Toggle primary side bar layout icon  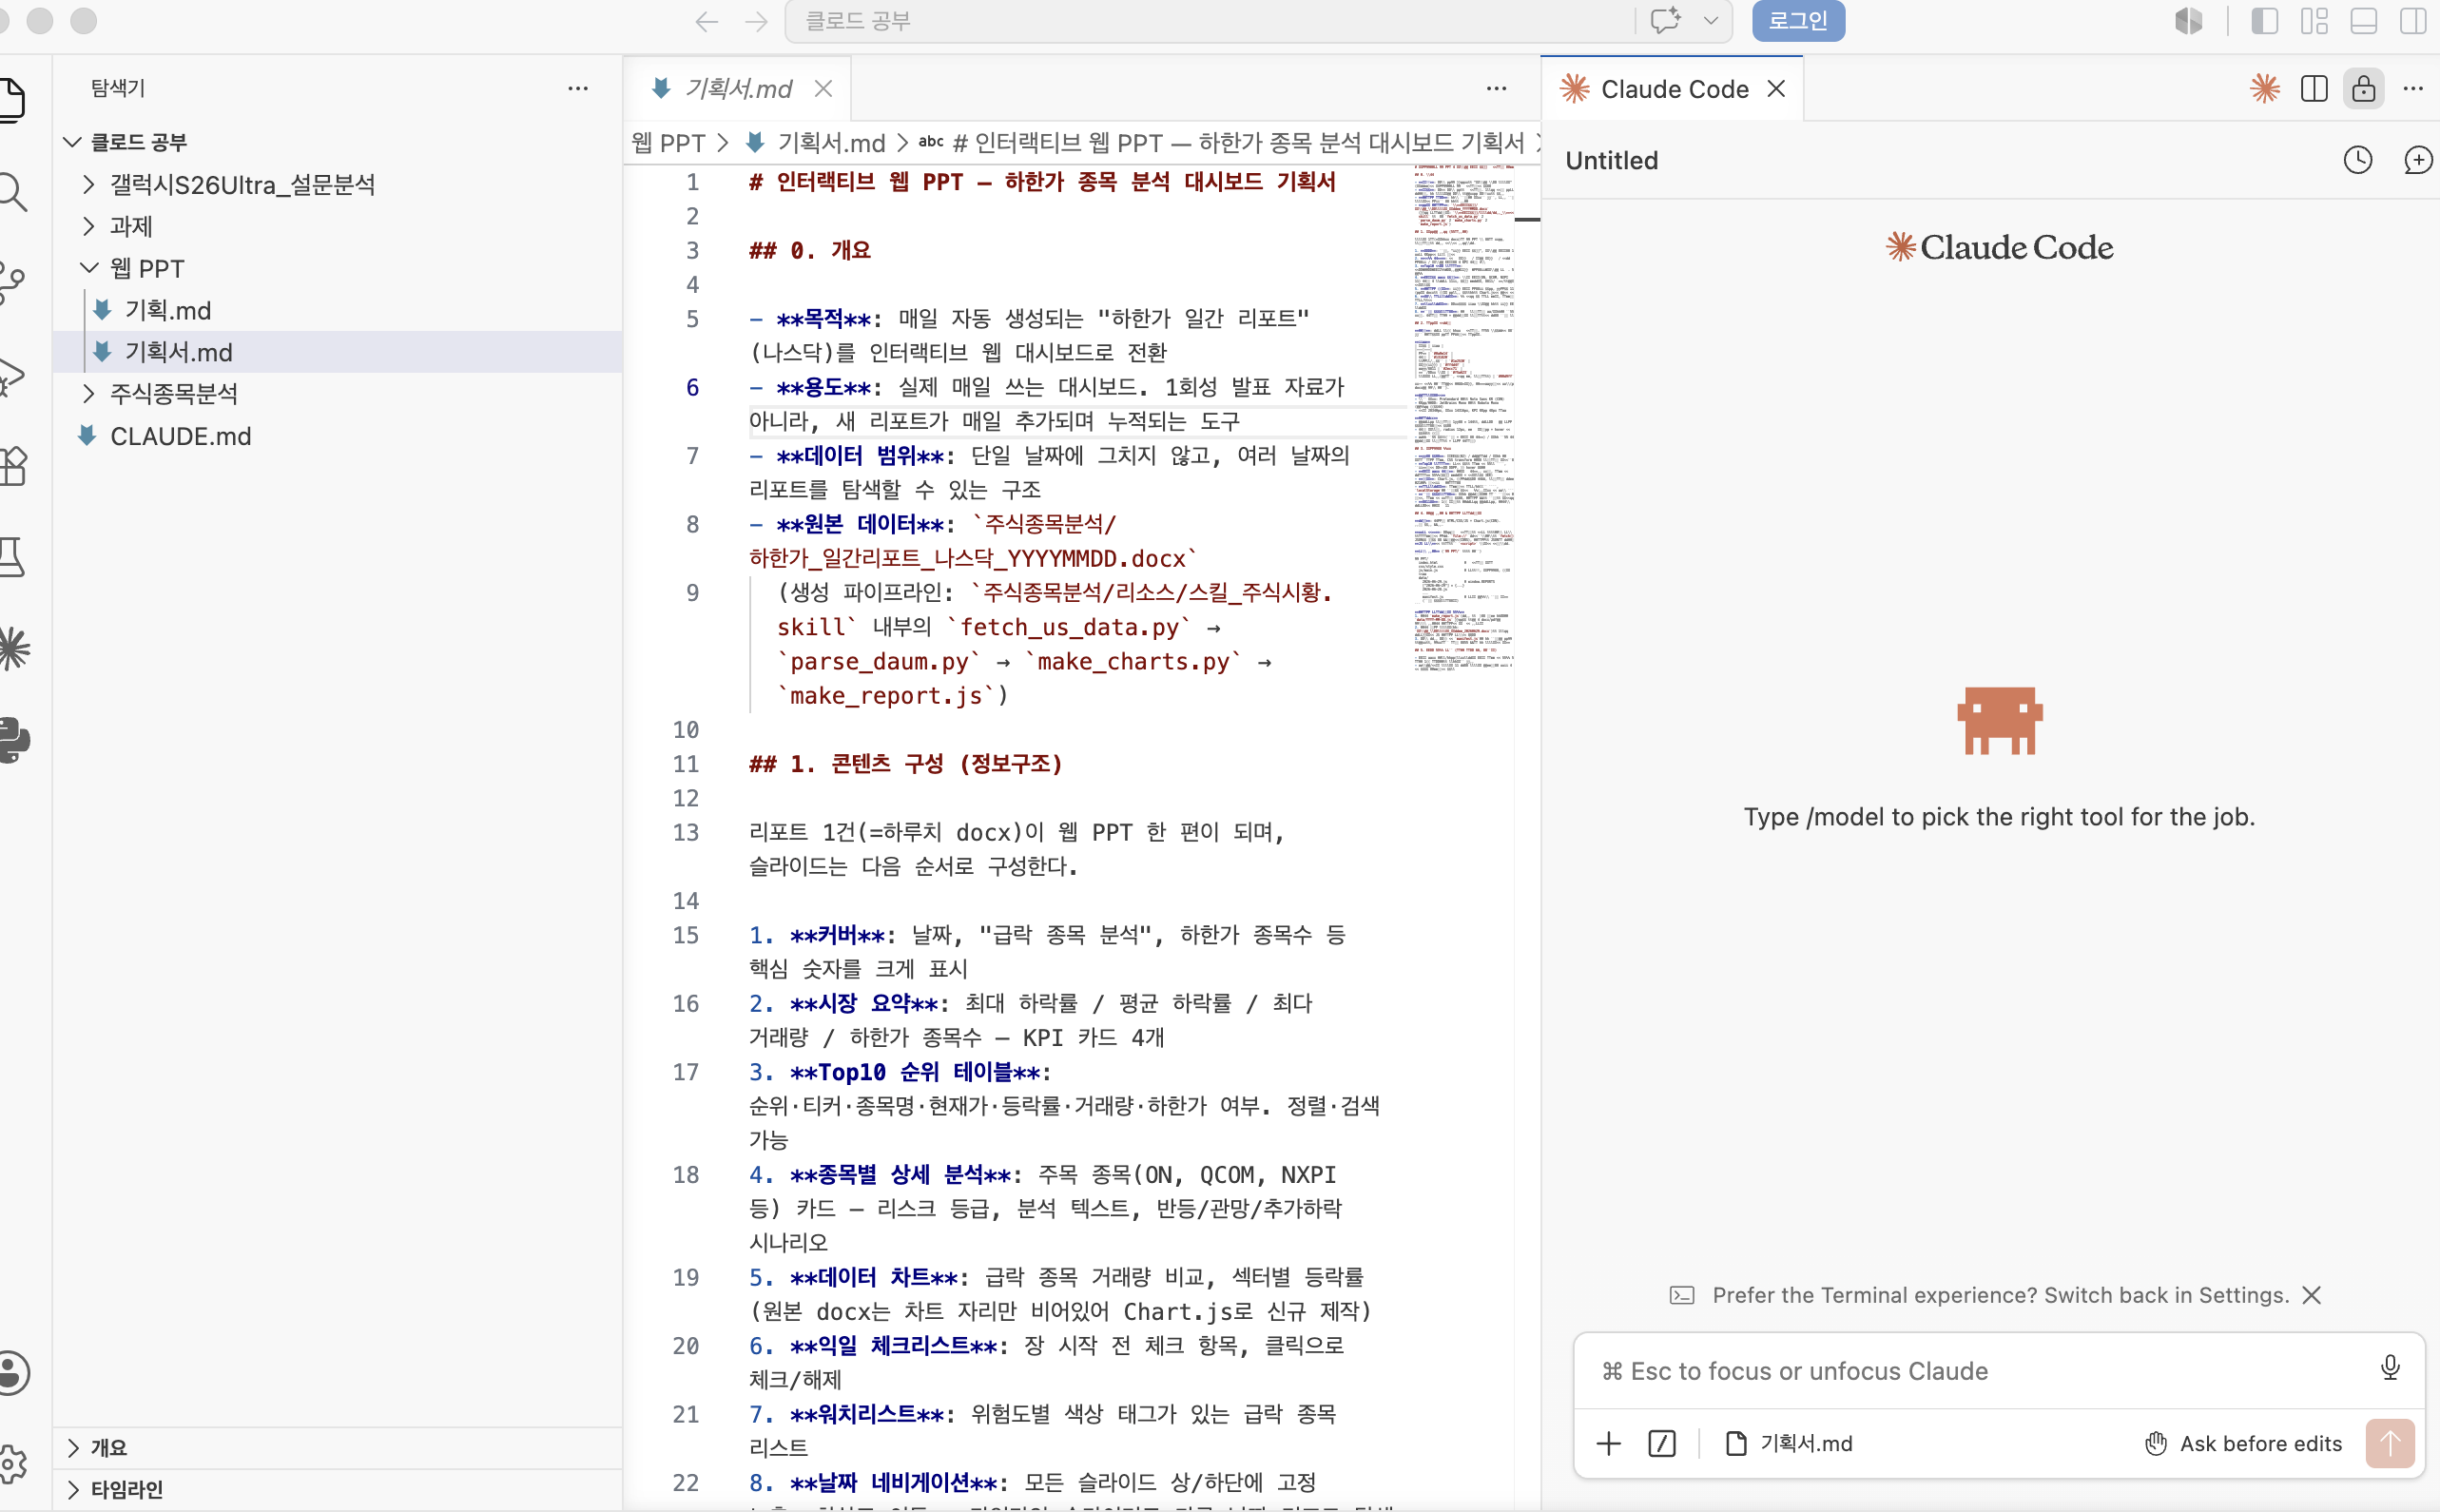click(x=2264, y=21)
